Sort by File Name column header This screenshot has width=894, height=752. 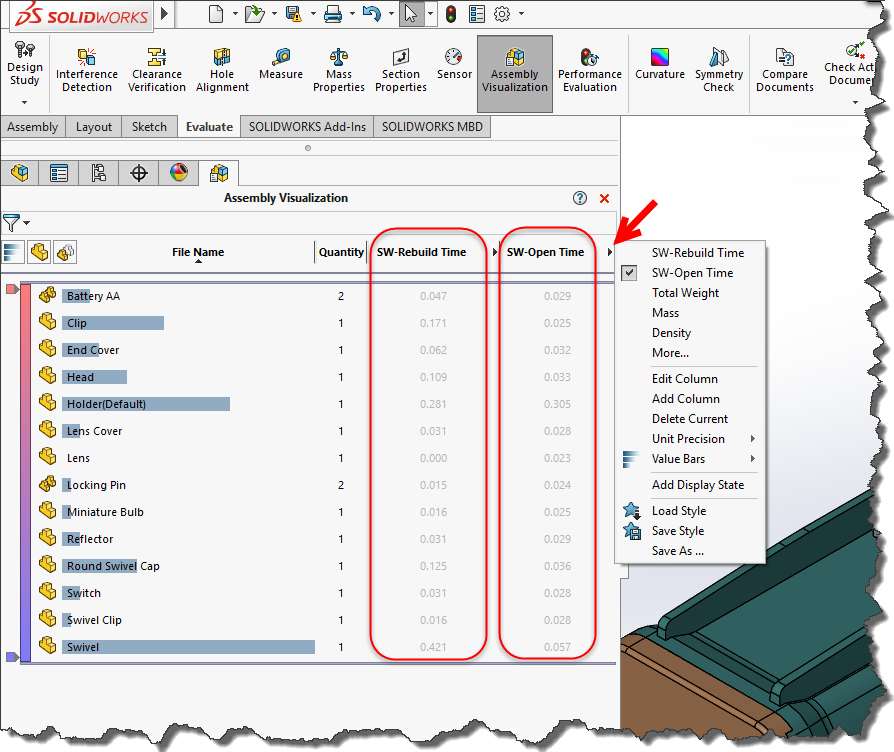click(198, 252)
